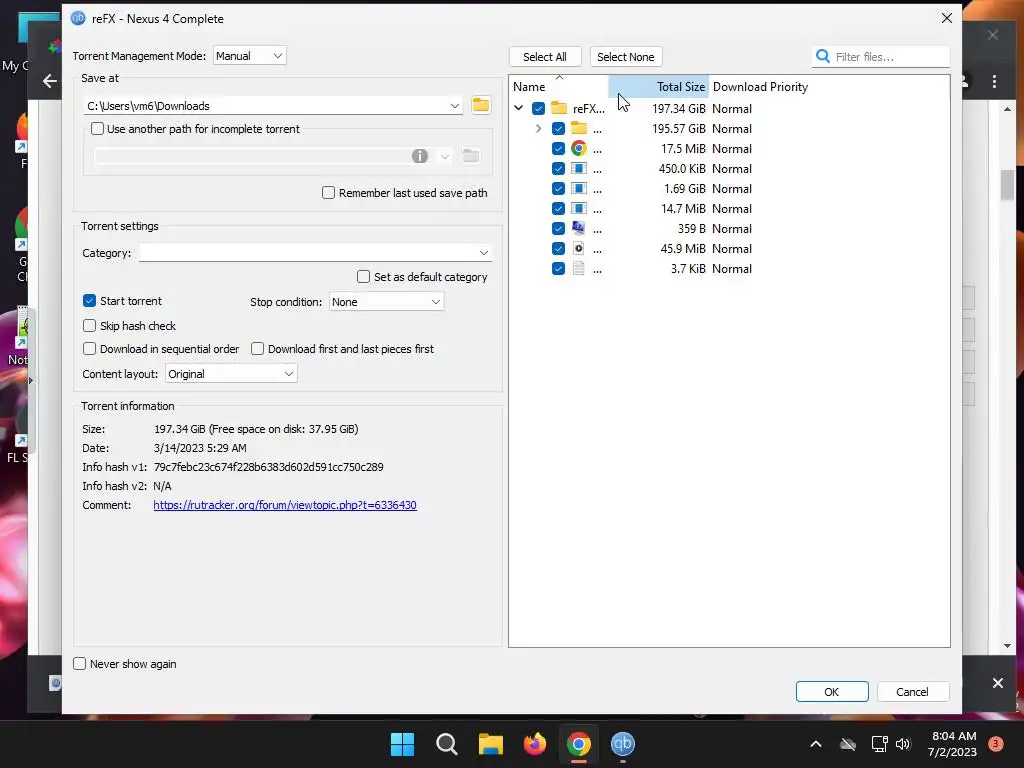Show hidden tray icons chevron
Image resolution: width=1024 pixels, height=768 pixels.
click(x=816, y=744)
